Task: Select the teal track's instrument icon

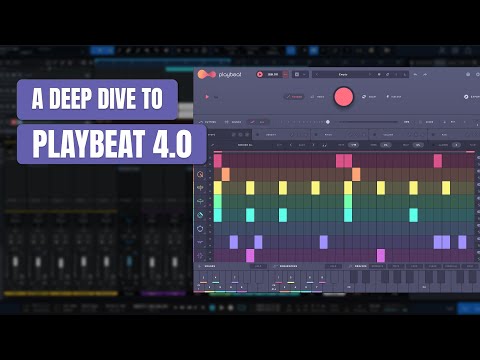Action: [200, 215]
